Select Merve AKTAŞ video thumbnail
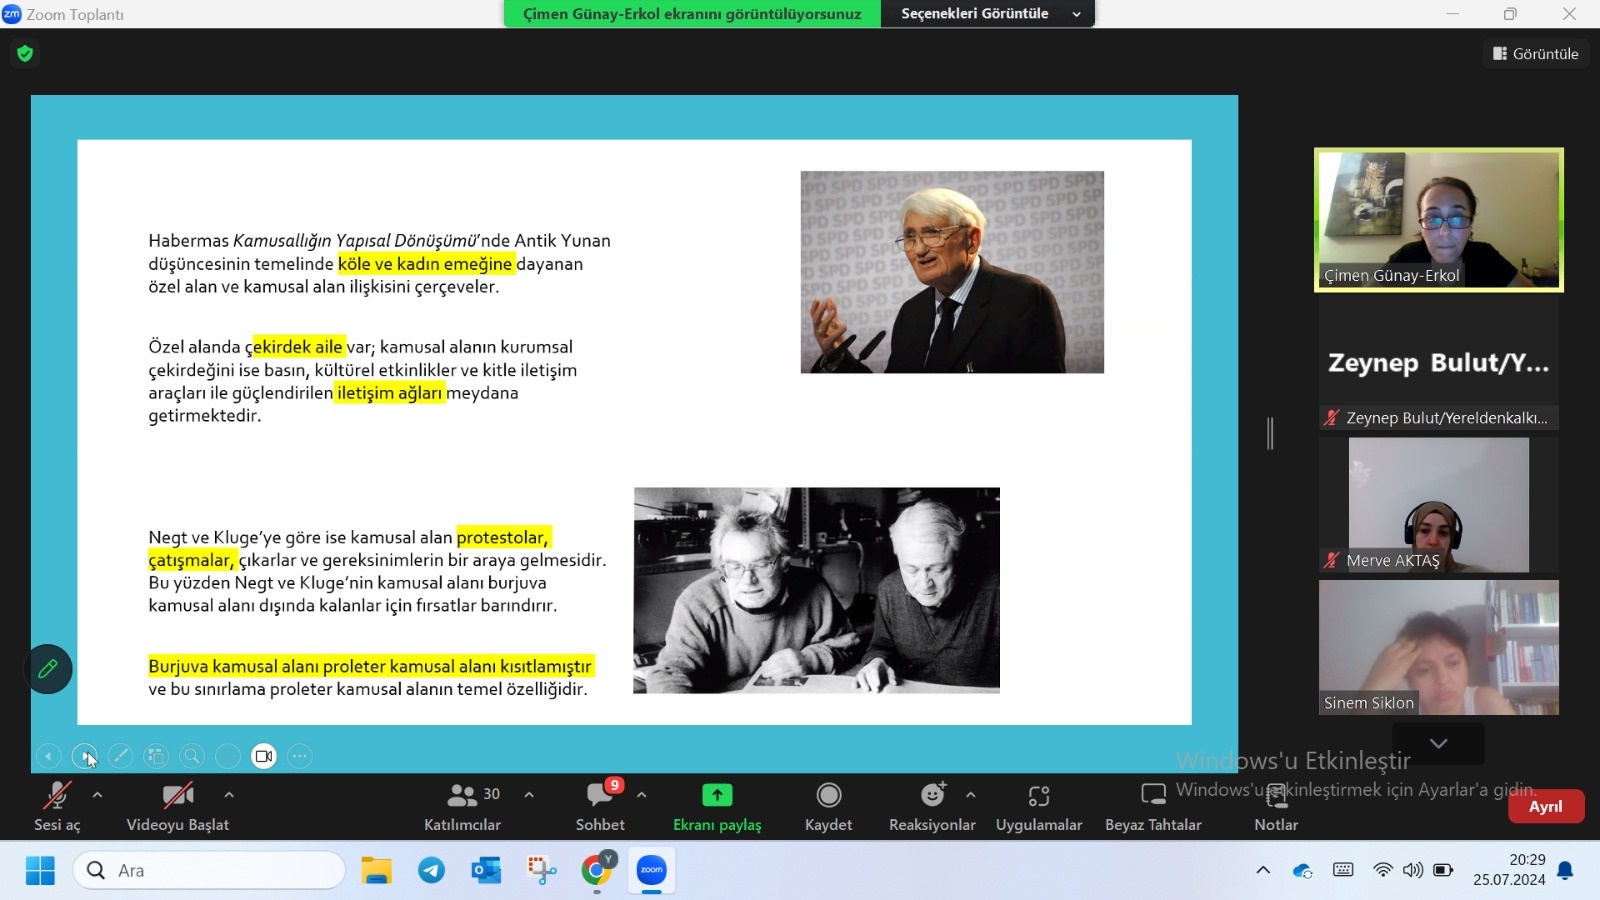The height and width of the screenshot is (900, 1600). pyautogui.click(x=1439, y=505)
